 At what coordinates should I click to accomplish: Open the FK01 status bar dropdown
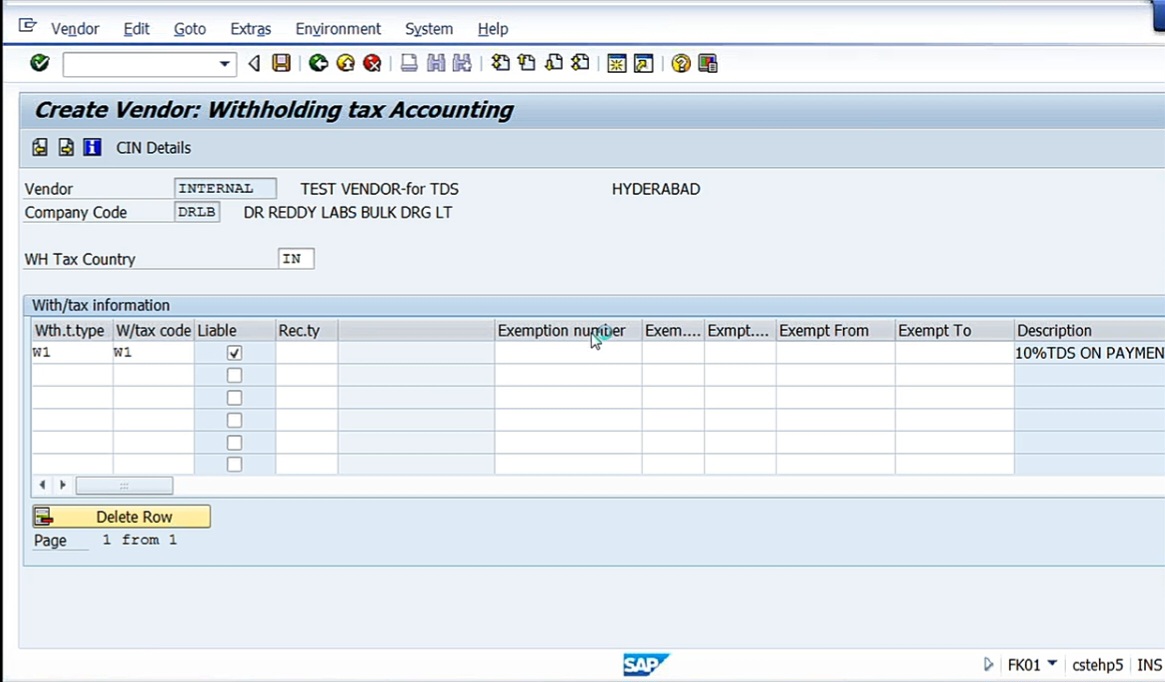pos(1052,663)
